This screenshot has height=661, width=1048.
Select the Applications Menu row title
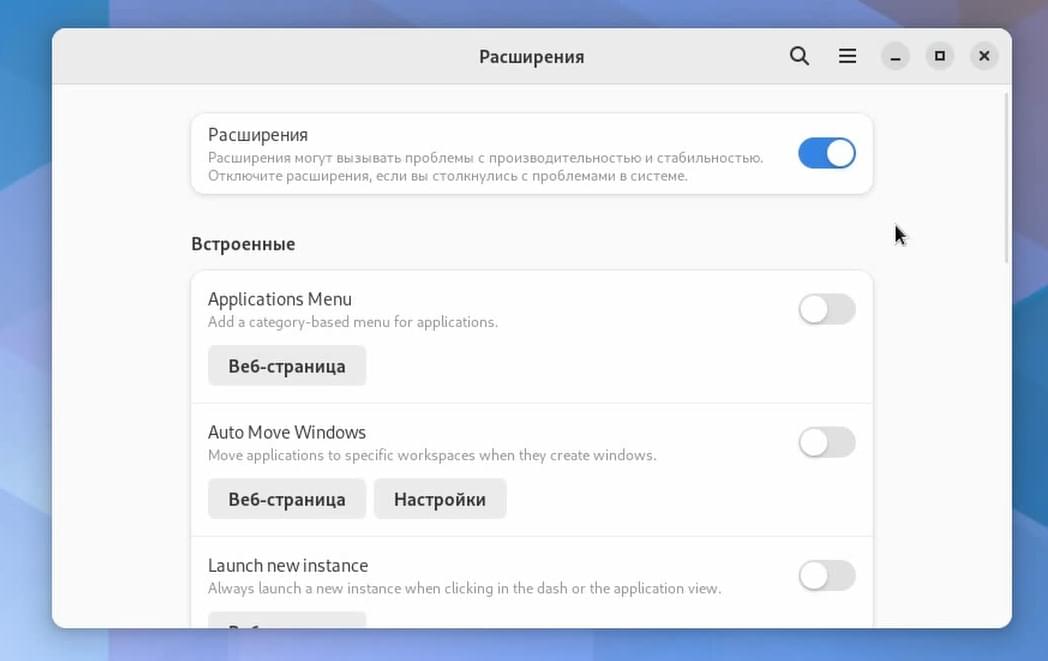coord(279,299)
